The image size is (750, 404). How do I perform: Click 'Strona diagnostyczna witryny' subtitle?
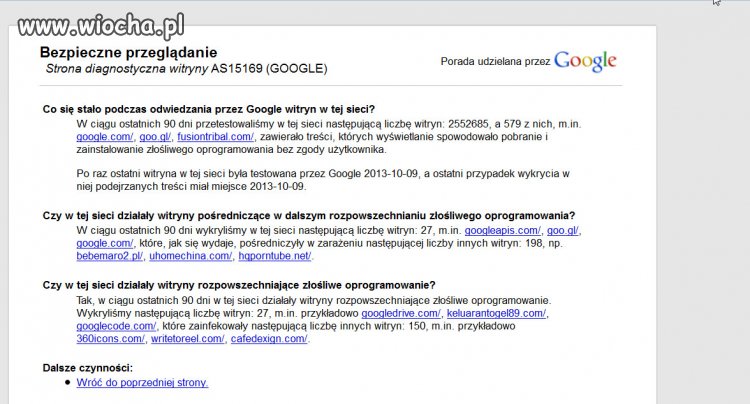[127, 69]
